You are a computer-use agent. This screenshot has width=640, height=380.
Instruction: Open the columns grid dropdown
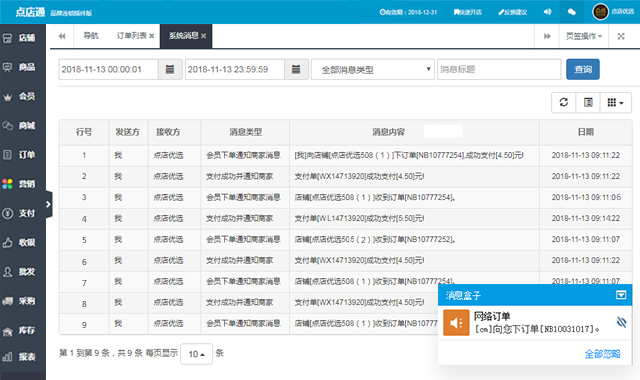616,102
